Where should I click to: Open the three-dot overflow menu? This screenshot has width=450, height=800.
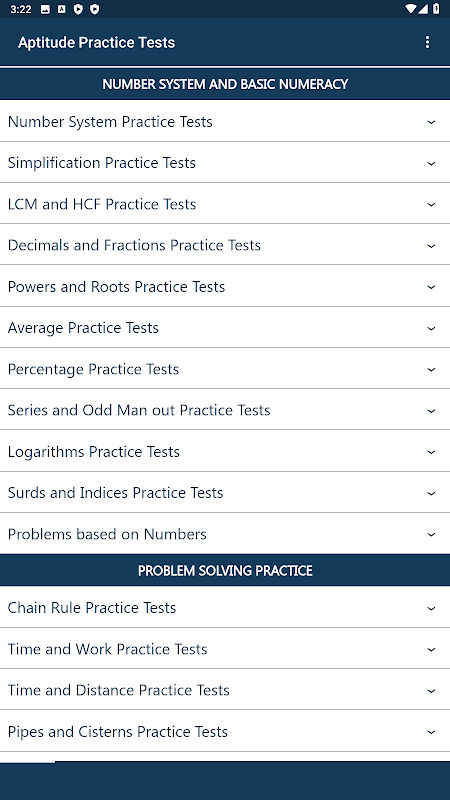[427, 42]
